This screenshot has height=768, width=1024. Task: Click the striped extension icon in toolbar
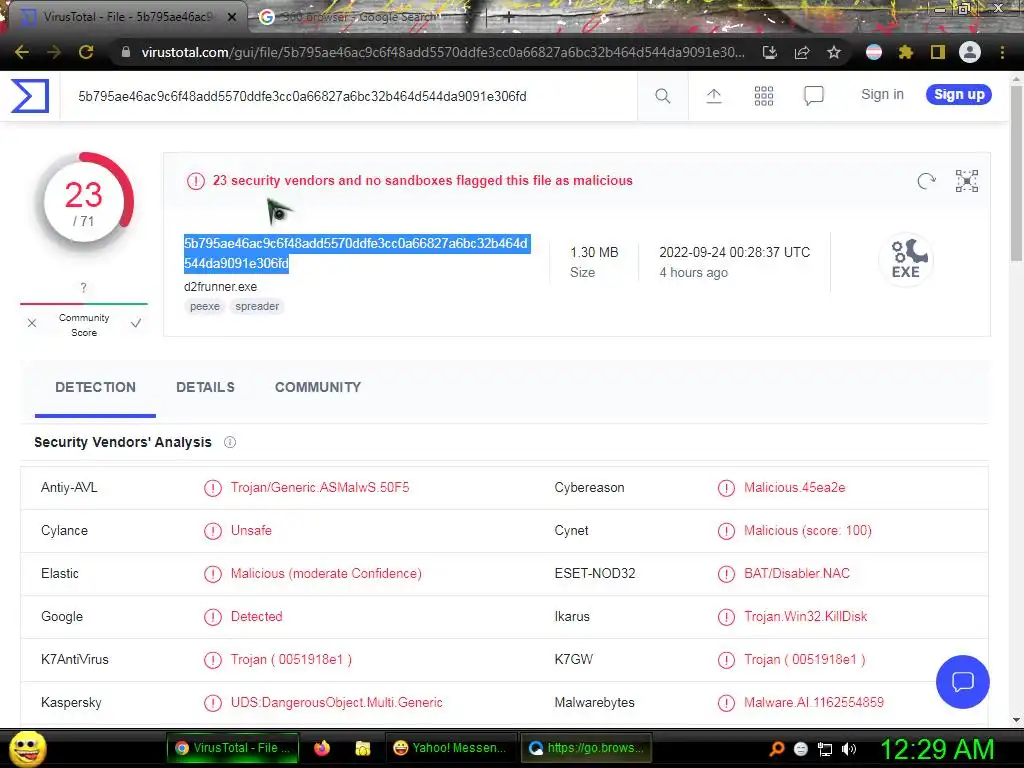[874, 52]
